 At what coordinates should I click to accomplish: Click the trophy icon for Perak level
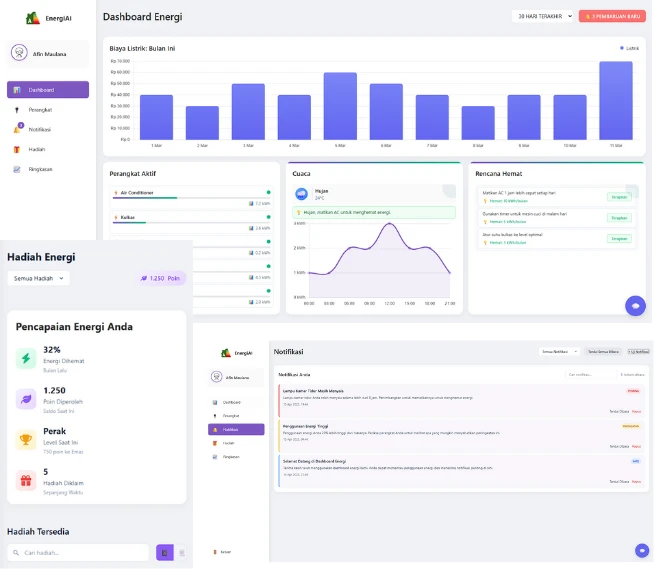click(26, 439)
